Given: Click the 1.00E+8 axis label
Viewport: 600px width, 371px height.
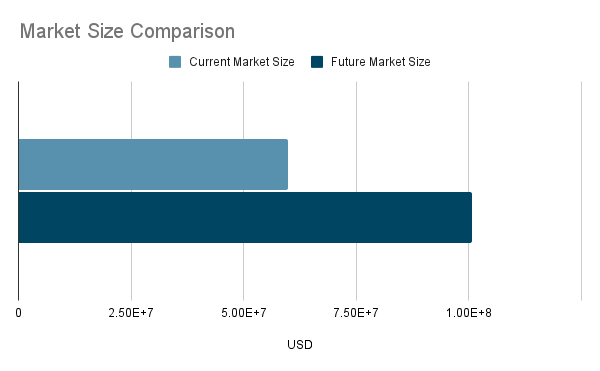Looking at the screenshot, I should (x=468, y=313).
